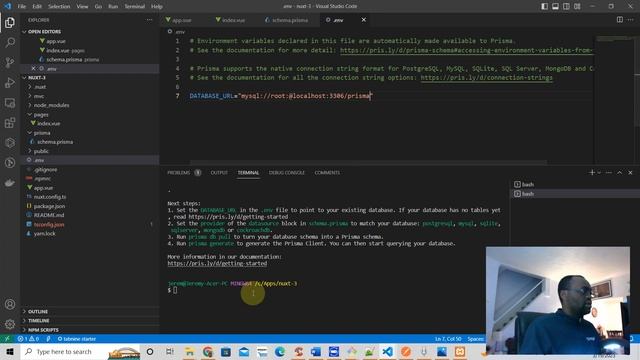Viewport: 640px width, 360px height.
Task: Open the Run and Debug view
Action: click(10, 82)
